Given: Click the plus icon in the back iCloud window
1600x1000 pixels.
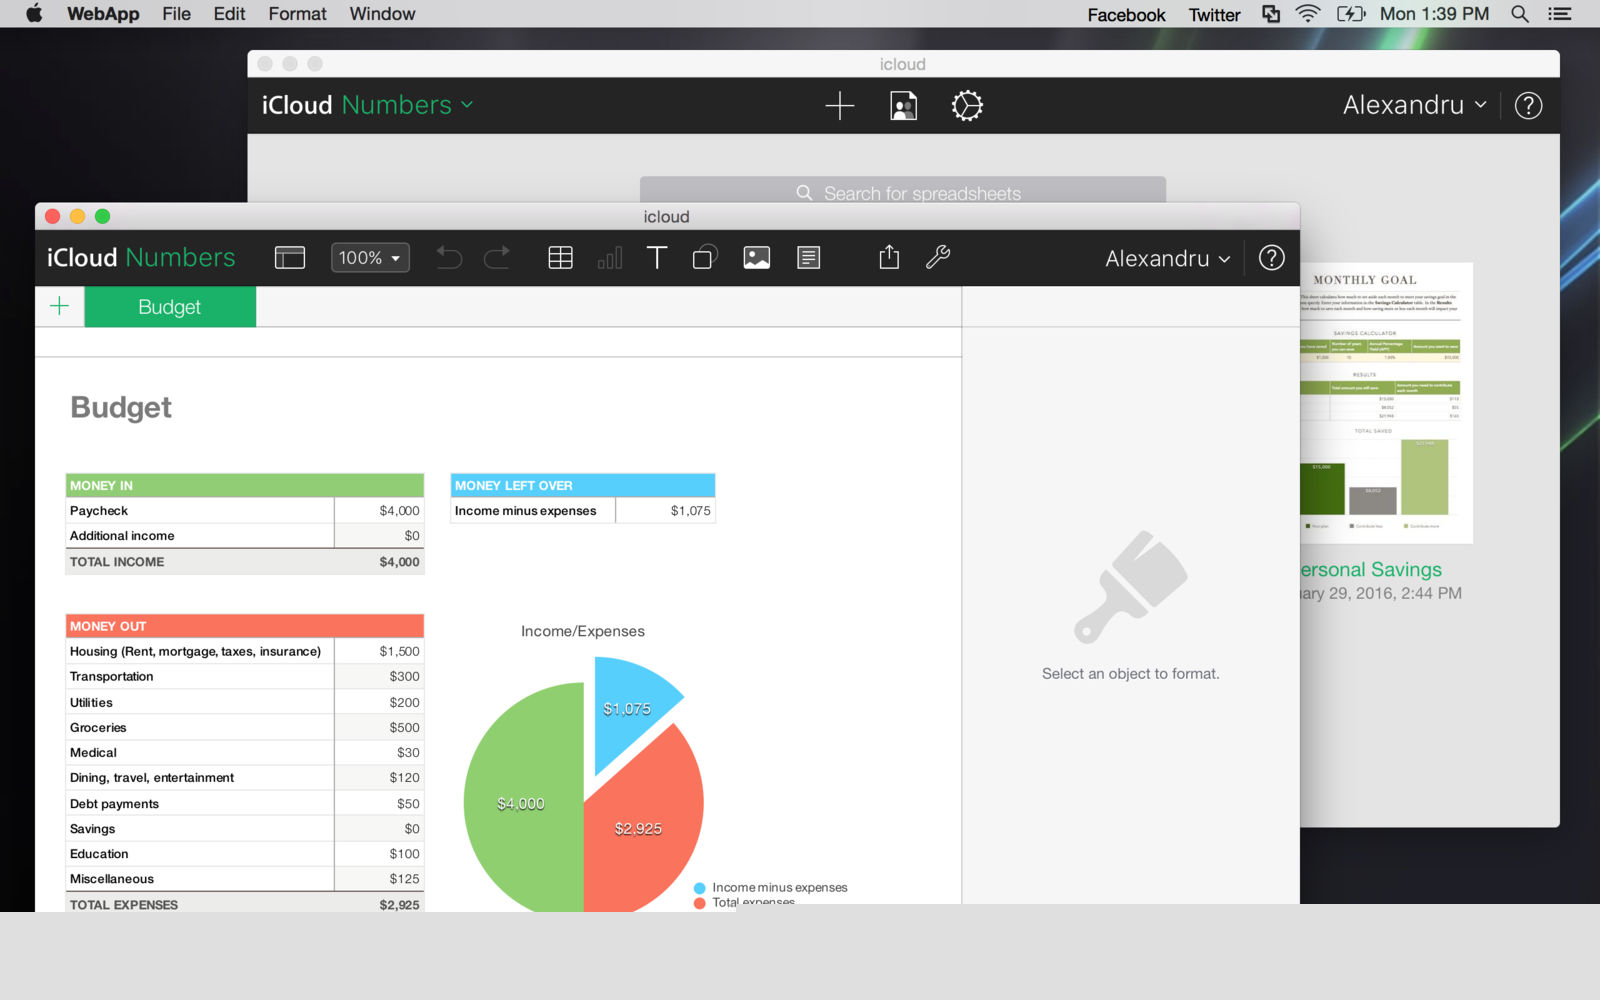Looking at the screenshot, I should tap(839, 105).
